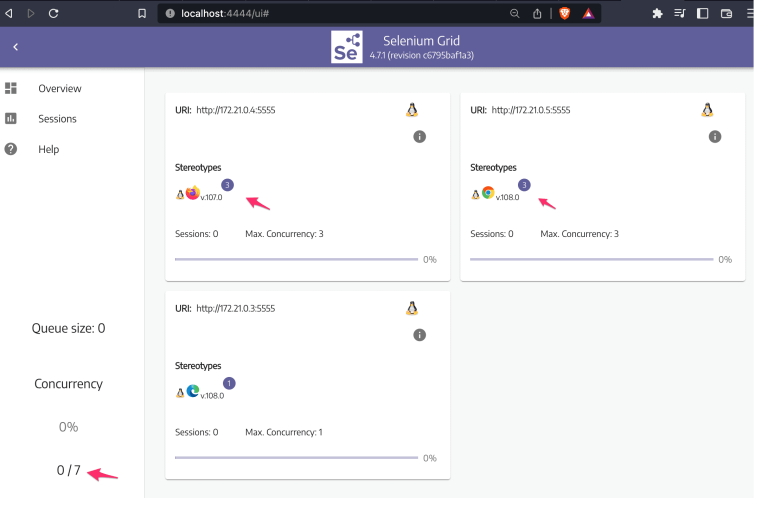The height and width of the screenshot is (512, 768).
Task: Click Linux penguin icon on 172.21.0.4 node
Action: (412, 110)
